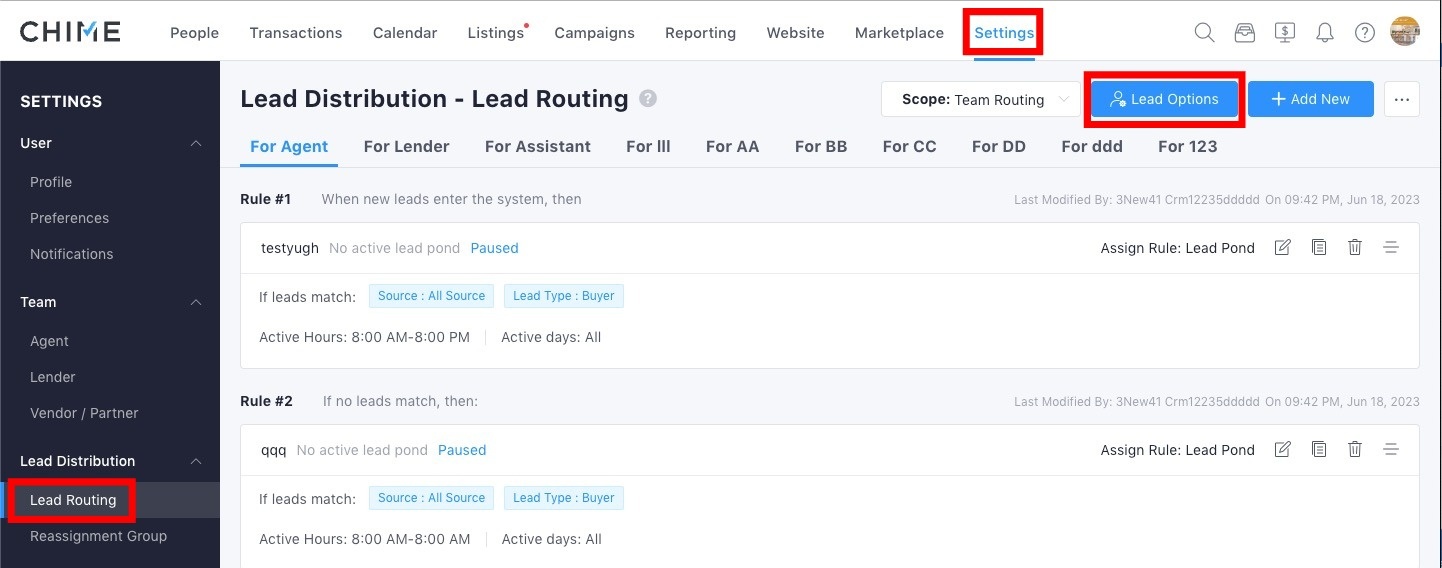
Task: Open the Scope Team Routing dropdown
Action: pyautogui.click(x=979, y=99)
